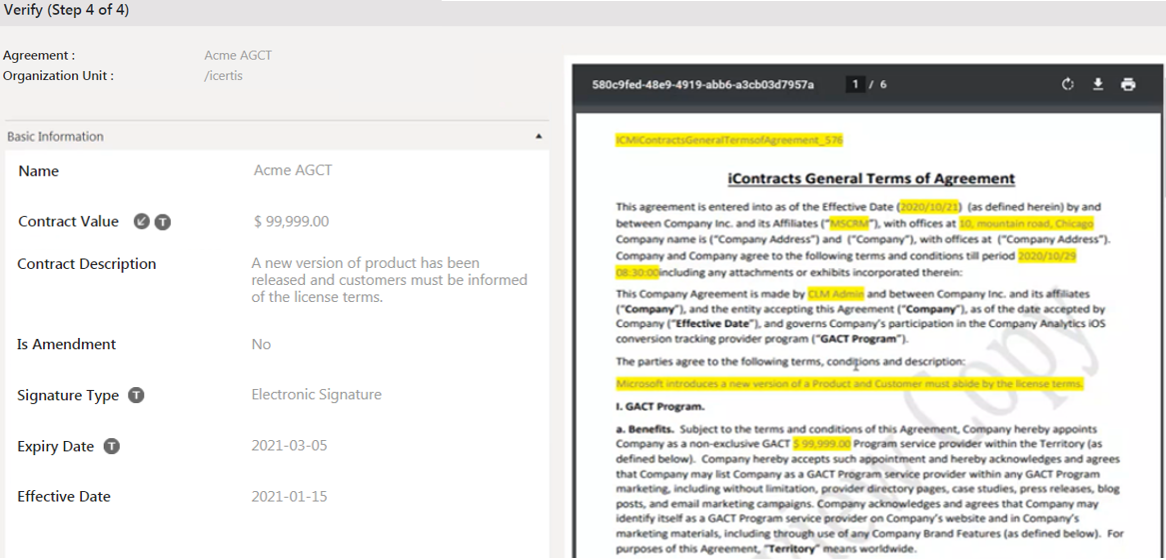Download the PDF document
Screen dimensions: 1166x560
pos(1098,84)
